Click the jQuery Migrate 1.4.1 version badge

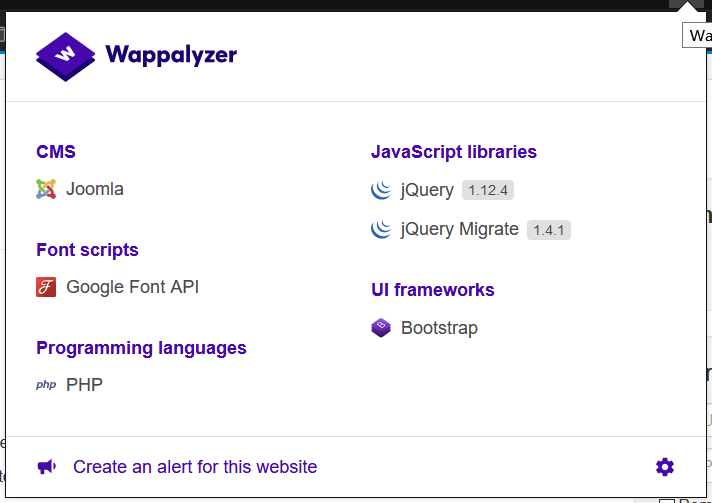(x=549, y=230)
